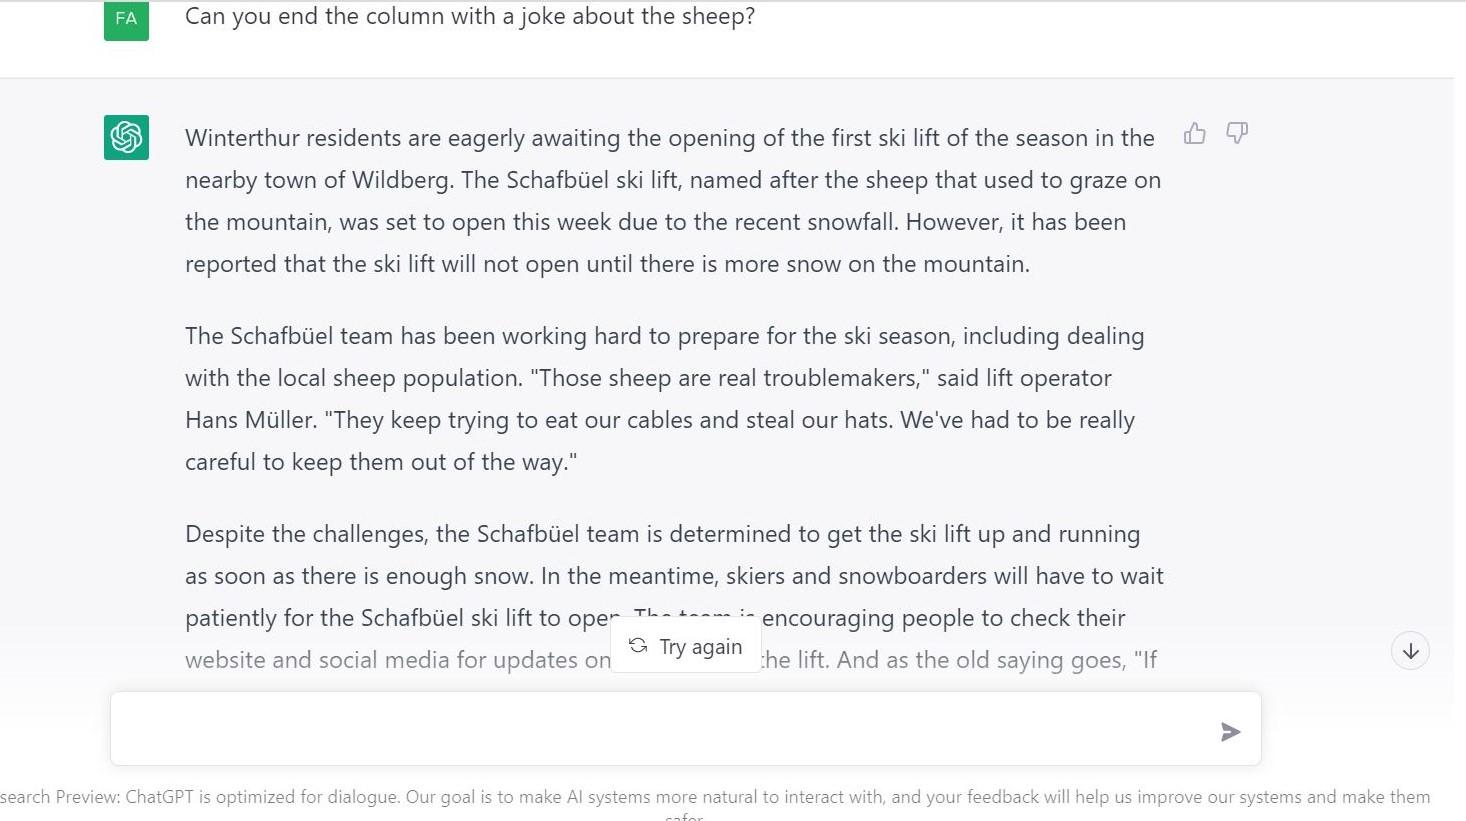The height and width of the screenshot is (821, 1466).
Task: Click the ChatGPT preview disclaimer footer text
Action: coord(715,797)
